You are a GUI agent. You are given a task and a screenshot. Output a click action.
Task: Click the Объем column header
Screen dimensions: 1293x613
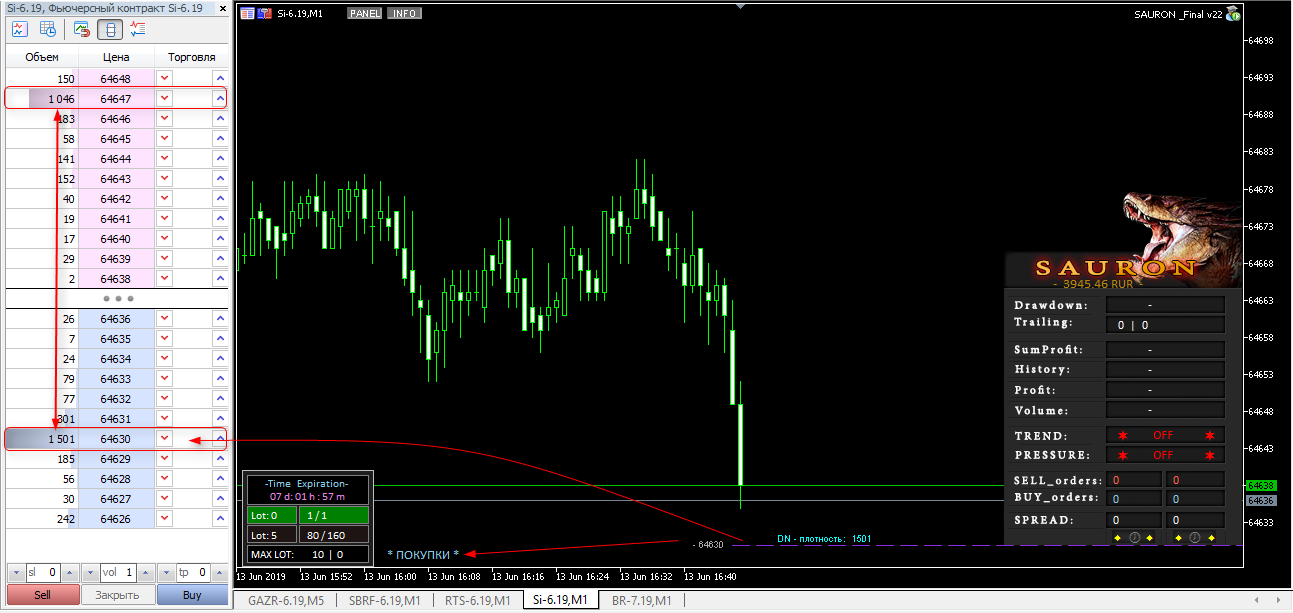(x=42, y=57)
